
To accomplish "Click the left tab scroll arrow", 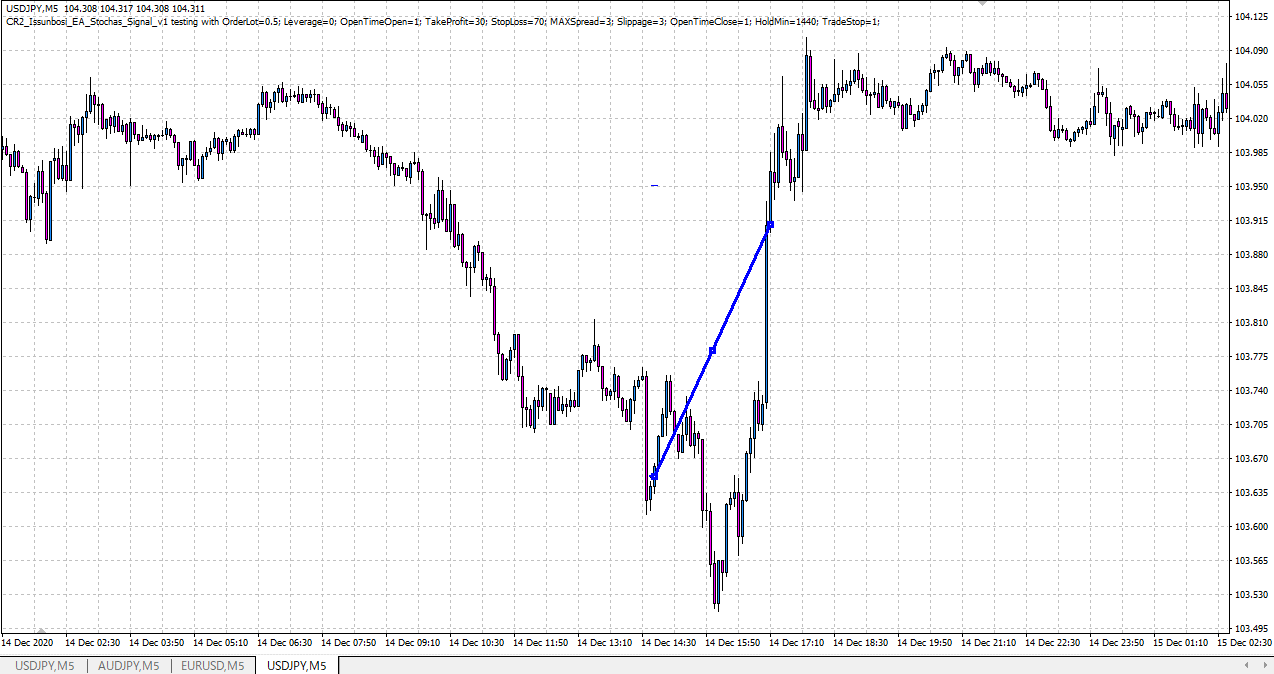I will [1246, 665].
